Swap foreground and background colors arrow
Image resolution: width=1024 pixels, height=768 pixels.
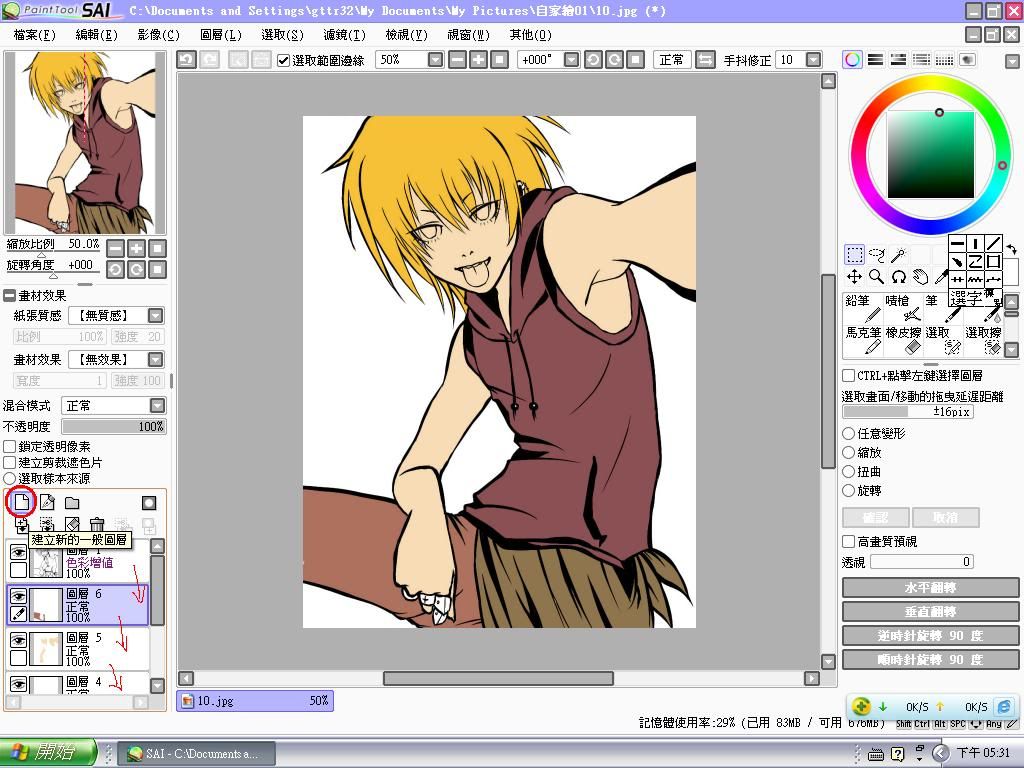pos(1011,249)
